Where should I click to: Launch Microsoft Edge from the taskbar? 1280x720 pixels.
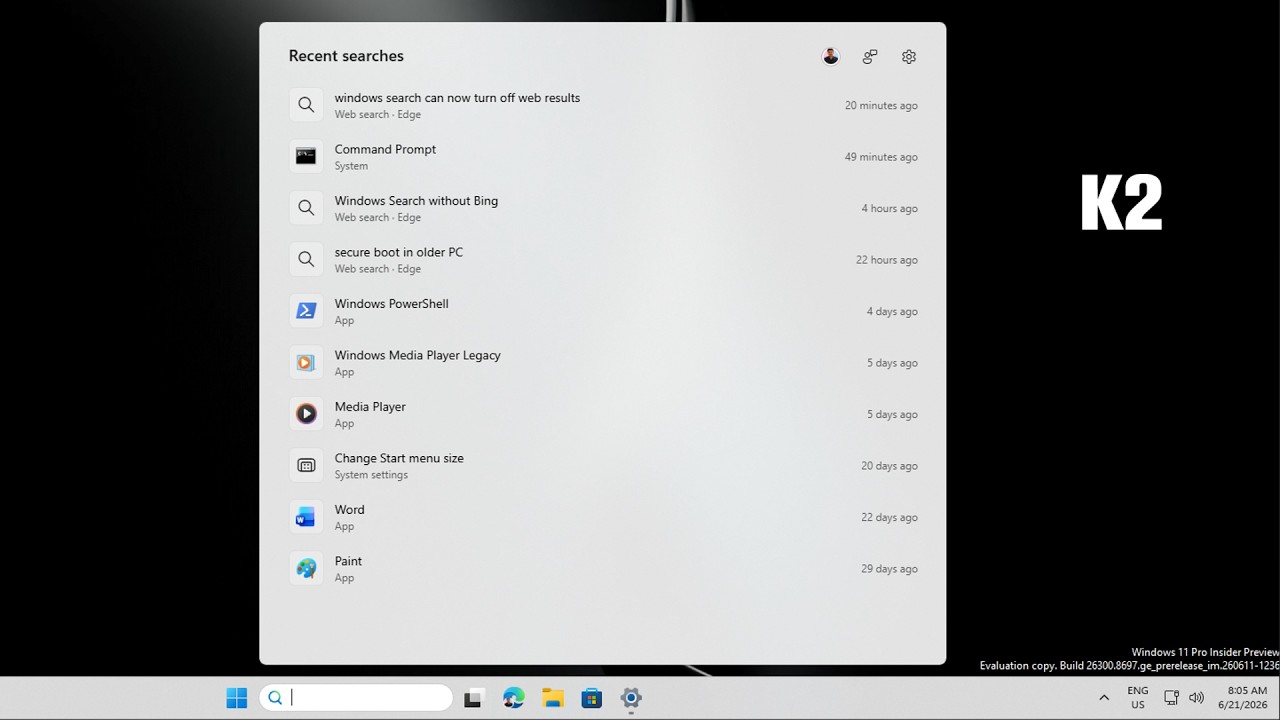click(x=513, y=698)
